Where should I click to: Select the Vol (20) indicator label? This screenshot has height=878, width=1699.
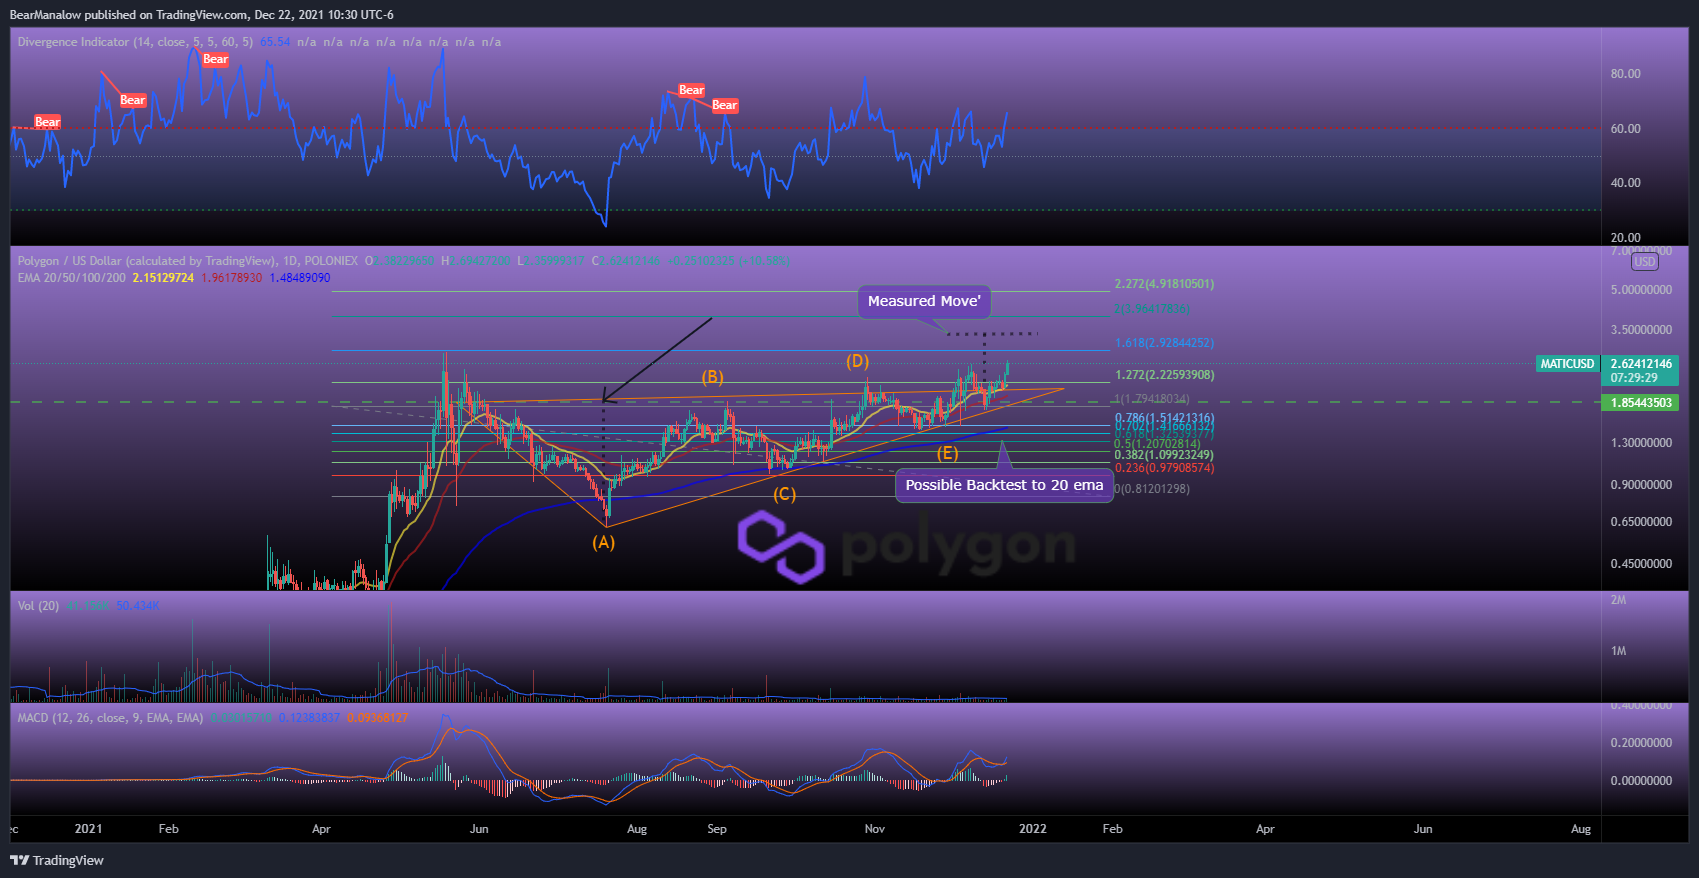(38, 606)
